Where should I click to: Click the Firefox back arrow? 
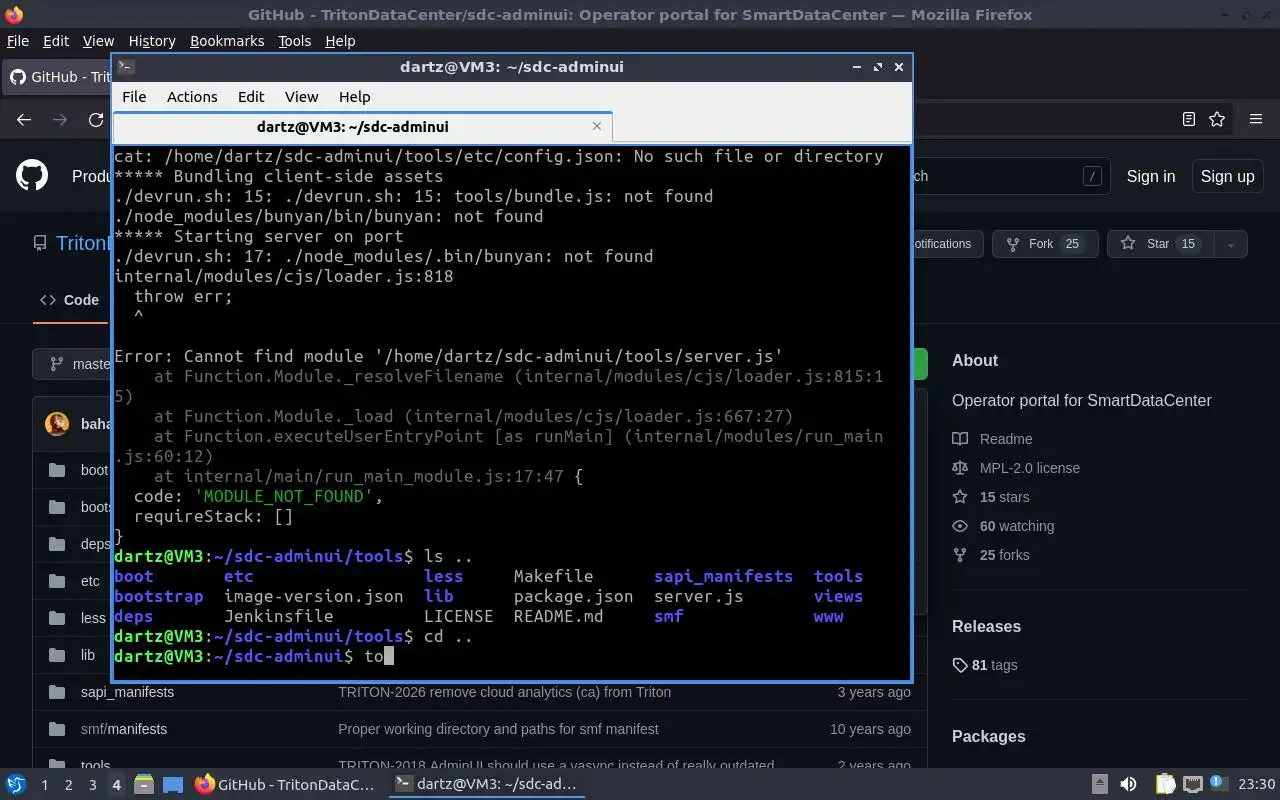(x=24, y=119)
